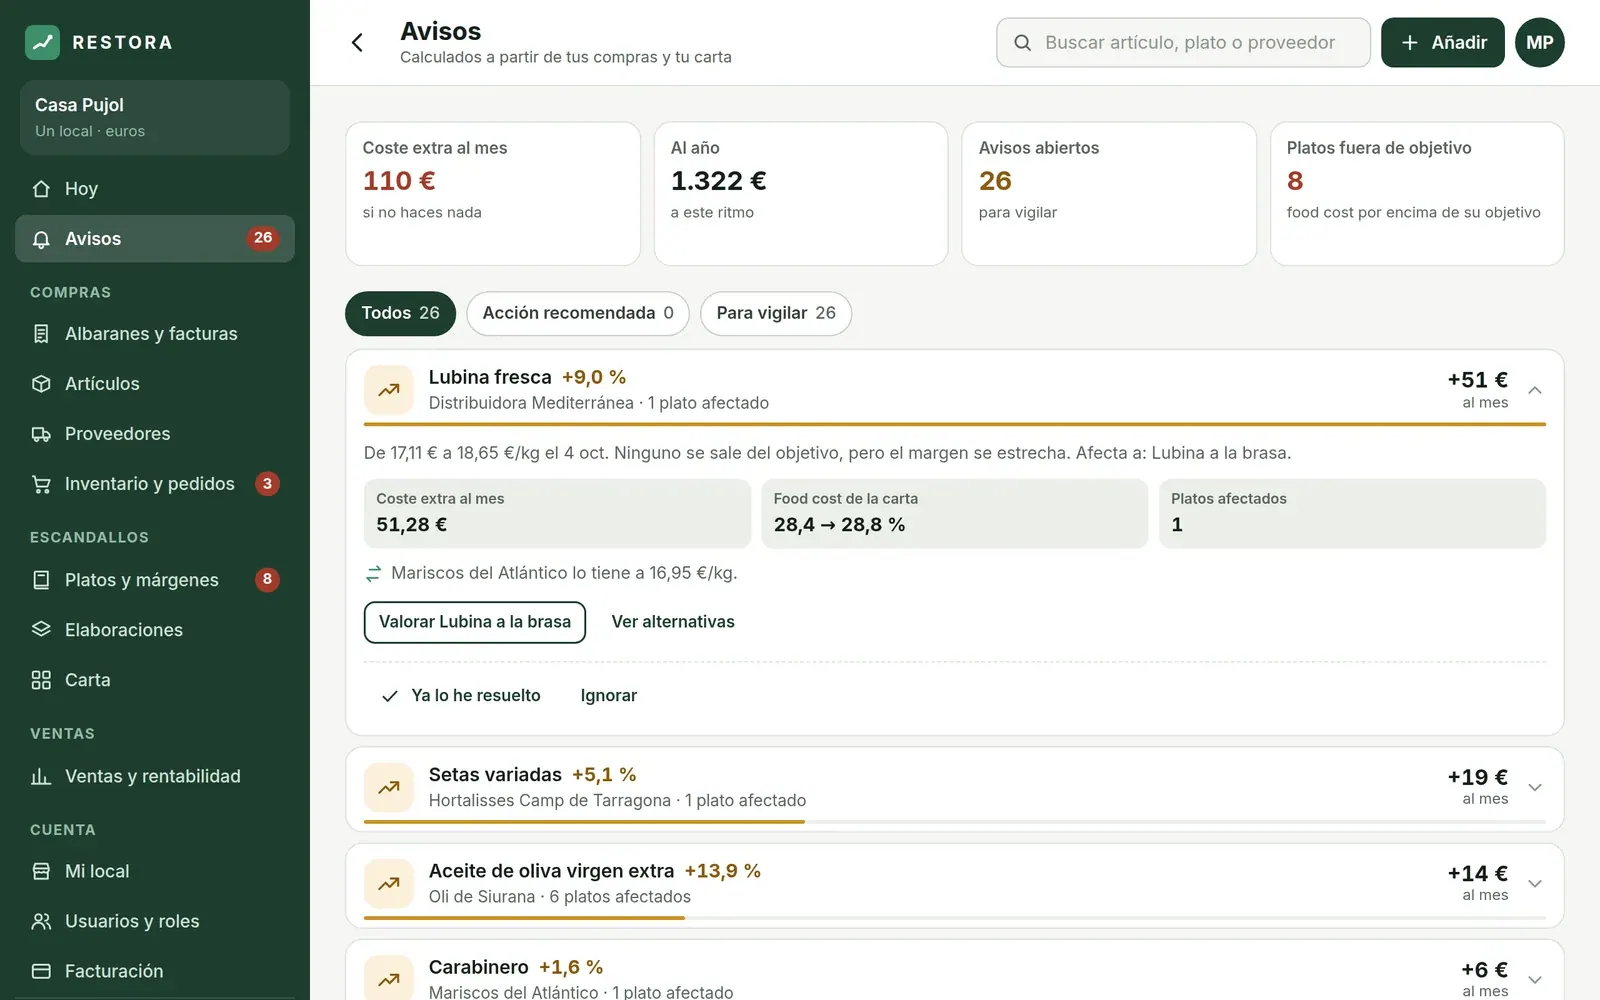Click the Facturación card icon

tap(41, 972)
